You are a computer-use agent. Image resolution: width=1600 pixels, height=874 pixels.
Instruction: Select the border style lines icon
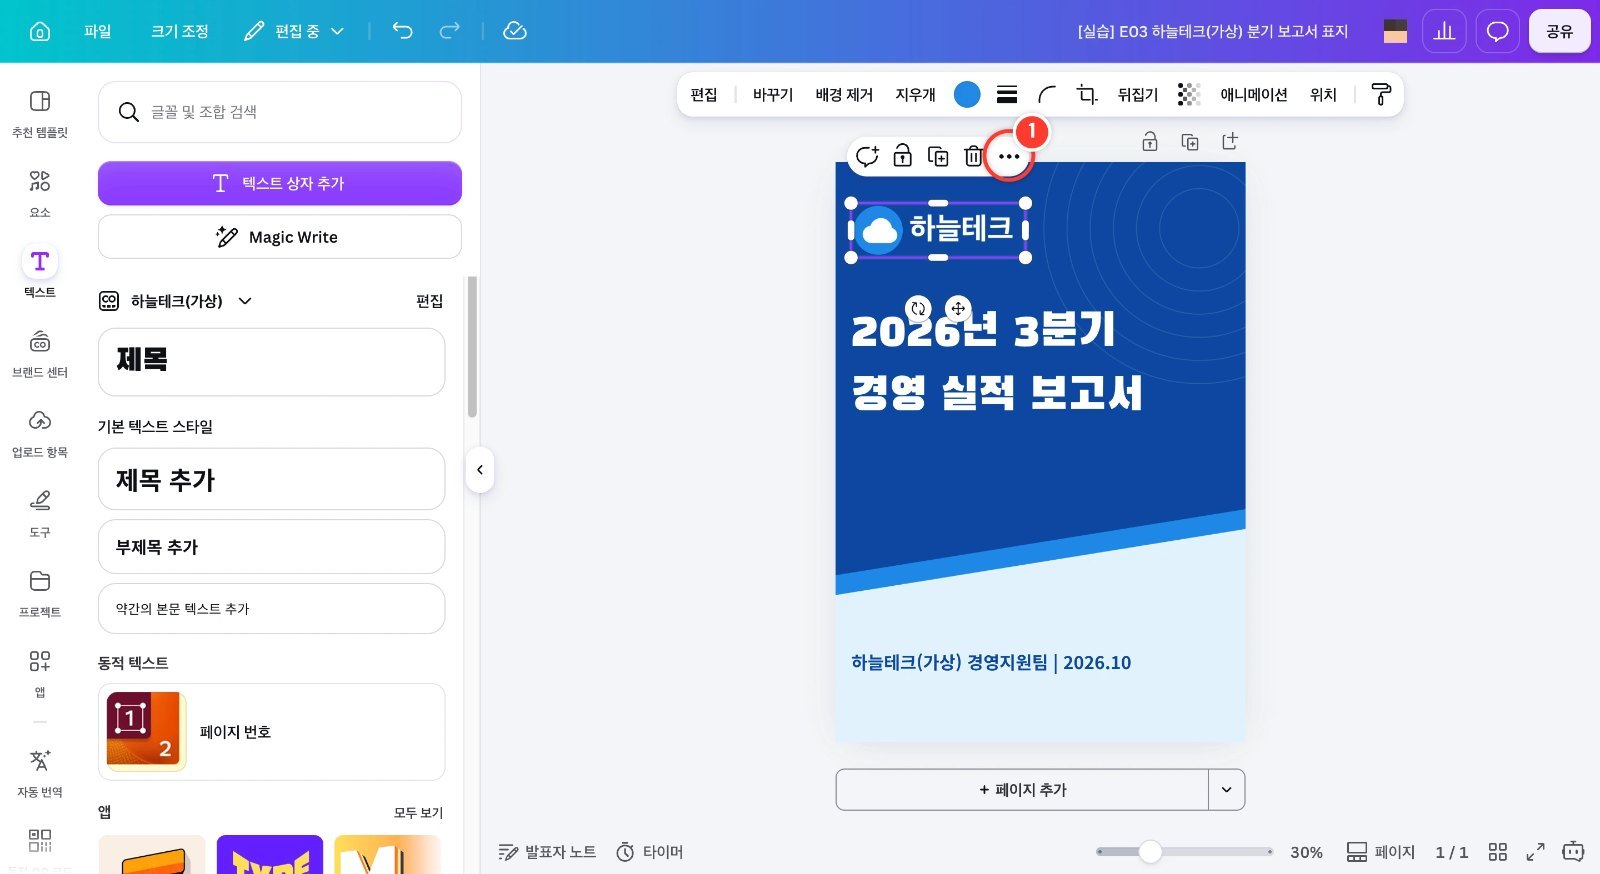1007,94
